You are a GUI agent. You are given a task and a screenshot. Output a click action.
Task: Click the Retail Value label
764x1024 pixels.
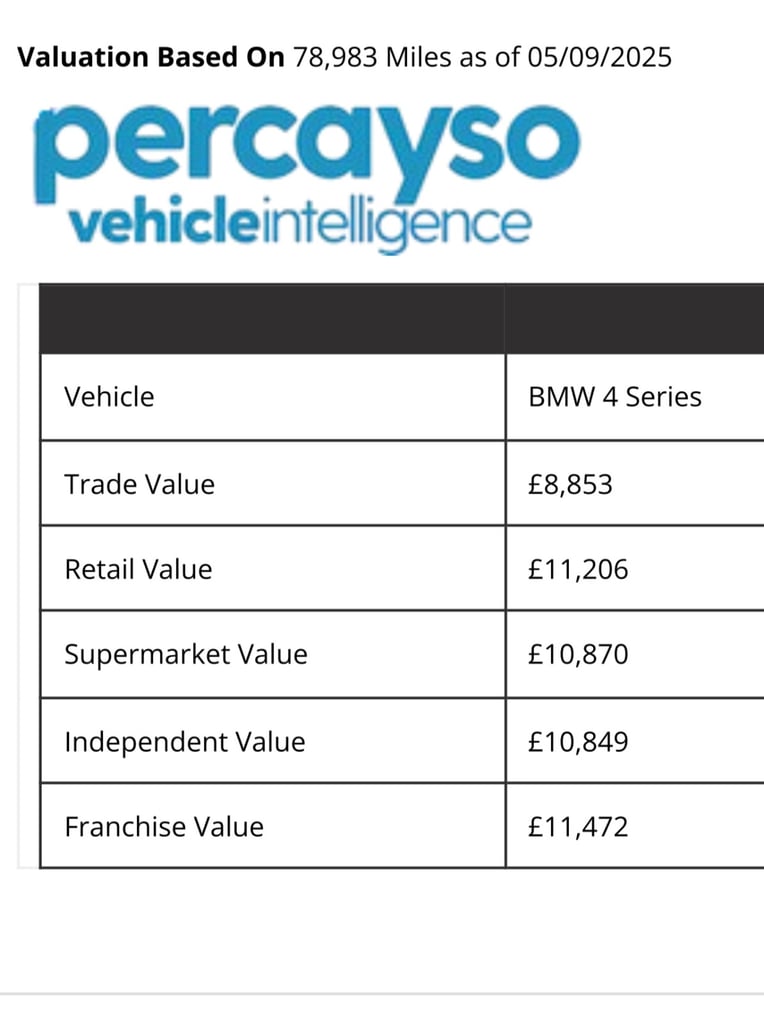[x=138, y=569]
